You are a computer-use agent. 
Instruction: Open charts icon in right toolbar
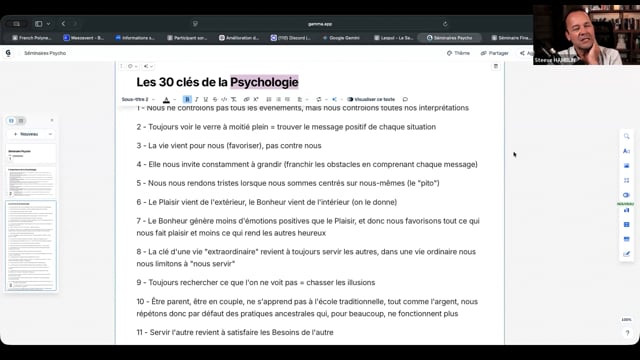627,210
